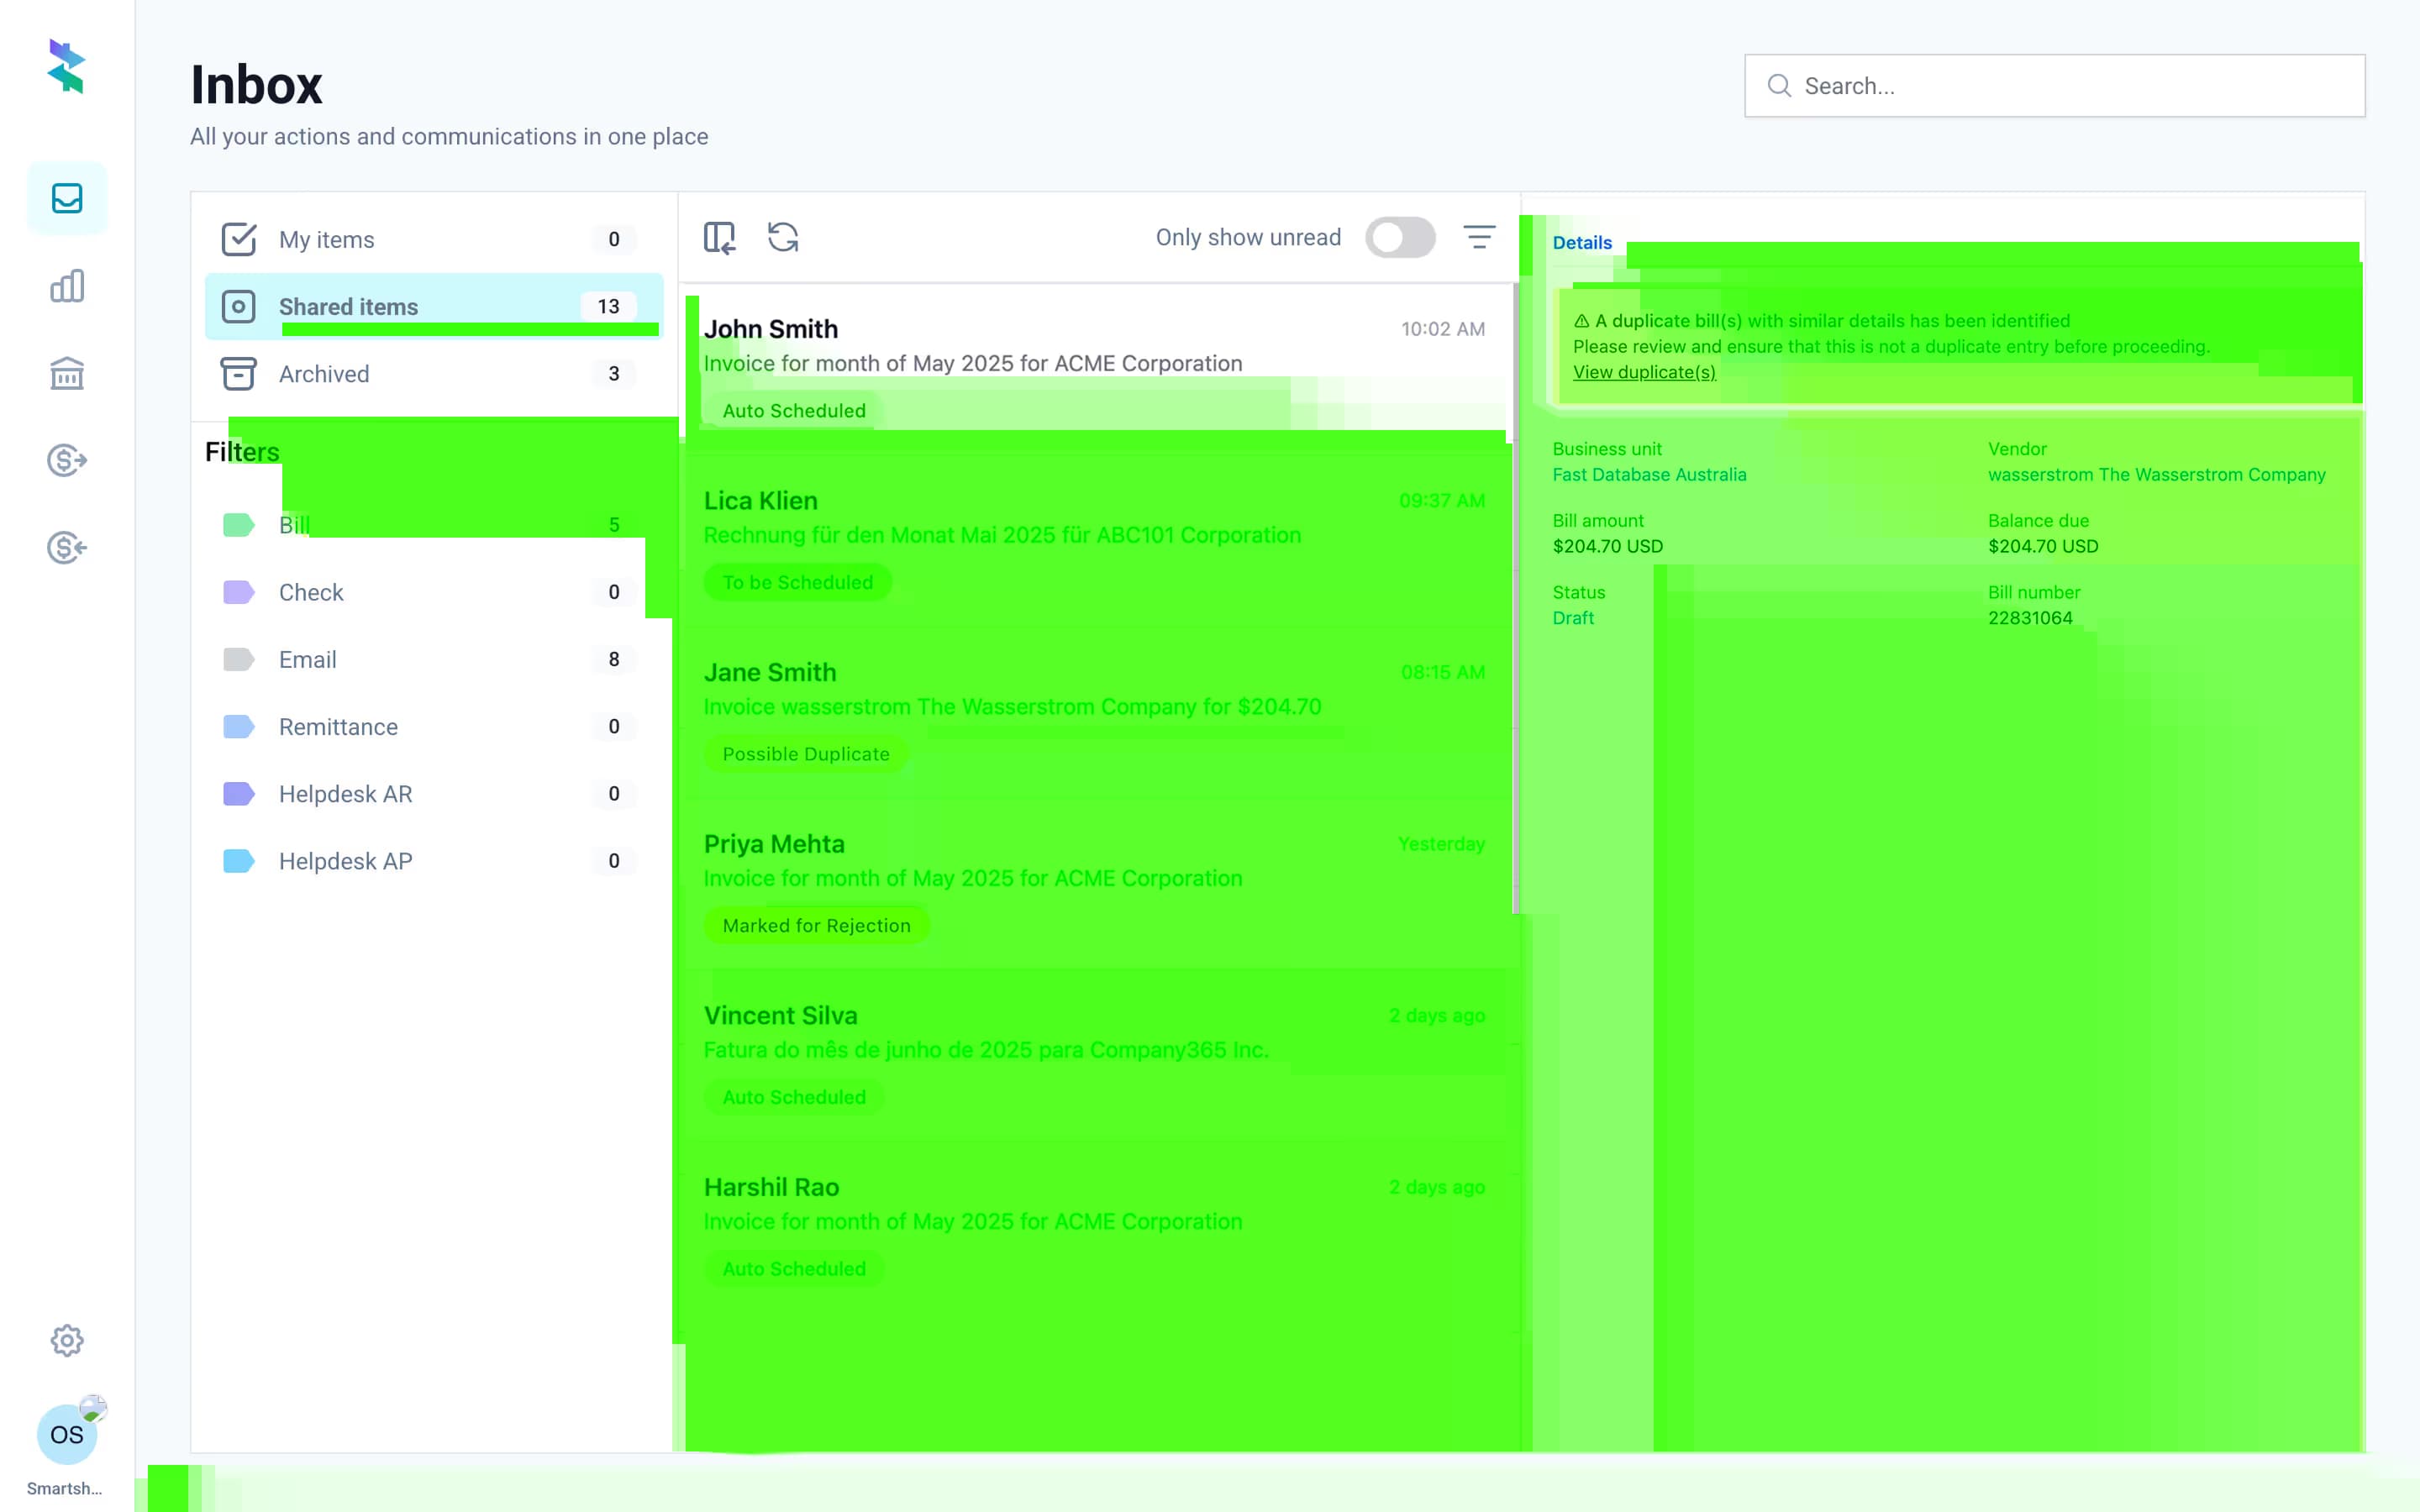2420x1512 pixels.
Task: Toggle Only show unread switch
Action: 1400,237
